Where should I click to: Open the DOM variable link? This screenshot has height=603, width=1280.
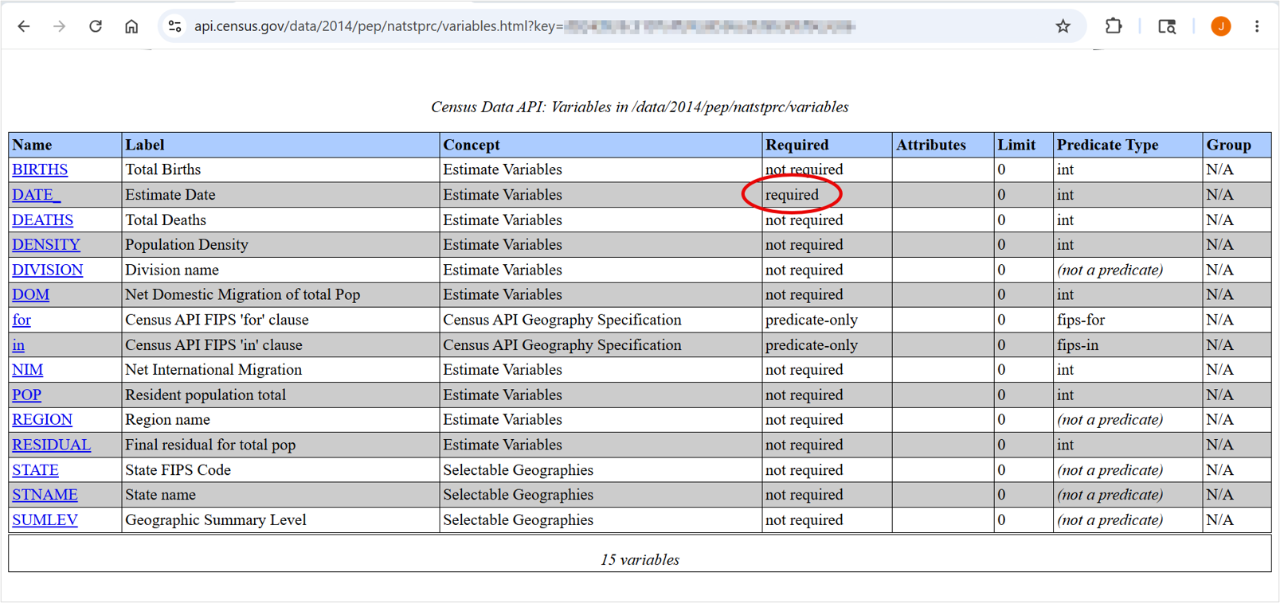coord(30,295)
